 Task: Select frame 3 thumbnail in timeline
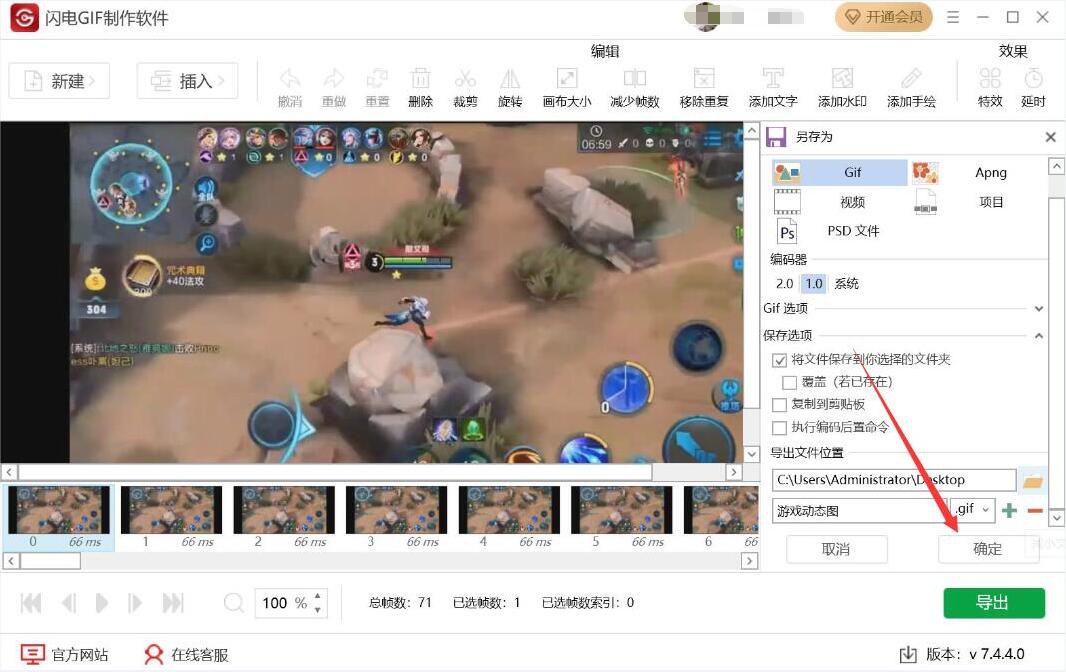396,510
